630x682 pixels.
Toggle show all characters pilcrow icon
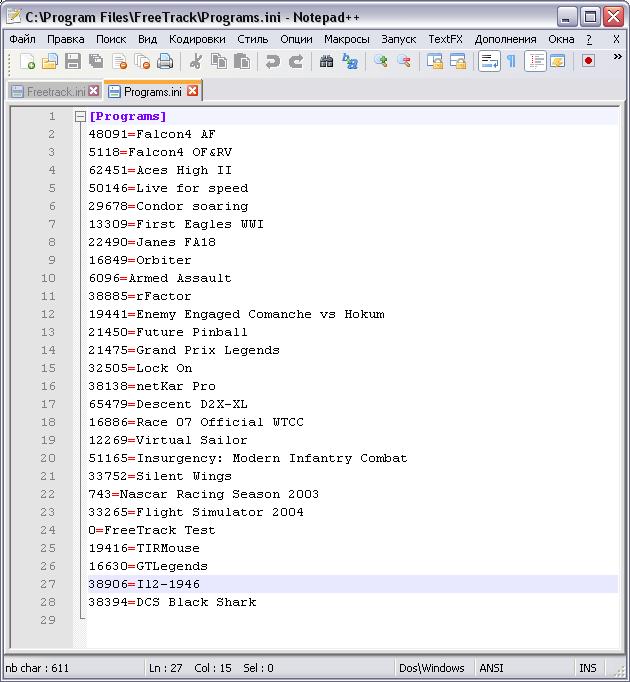pos(512,61)
